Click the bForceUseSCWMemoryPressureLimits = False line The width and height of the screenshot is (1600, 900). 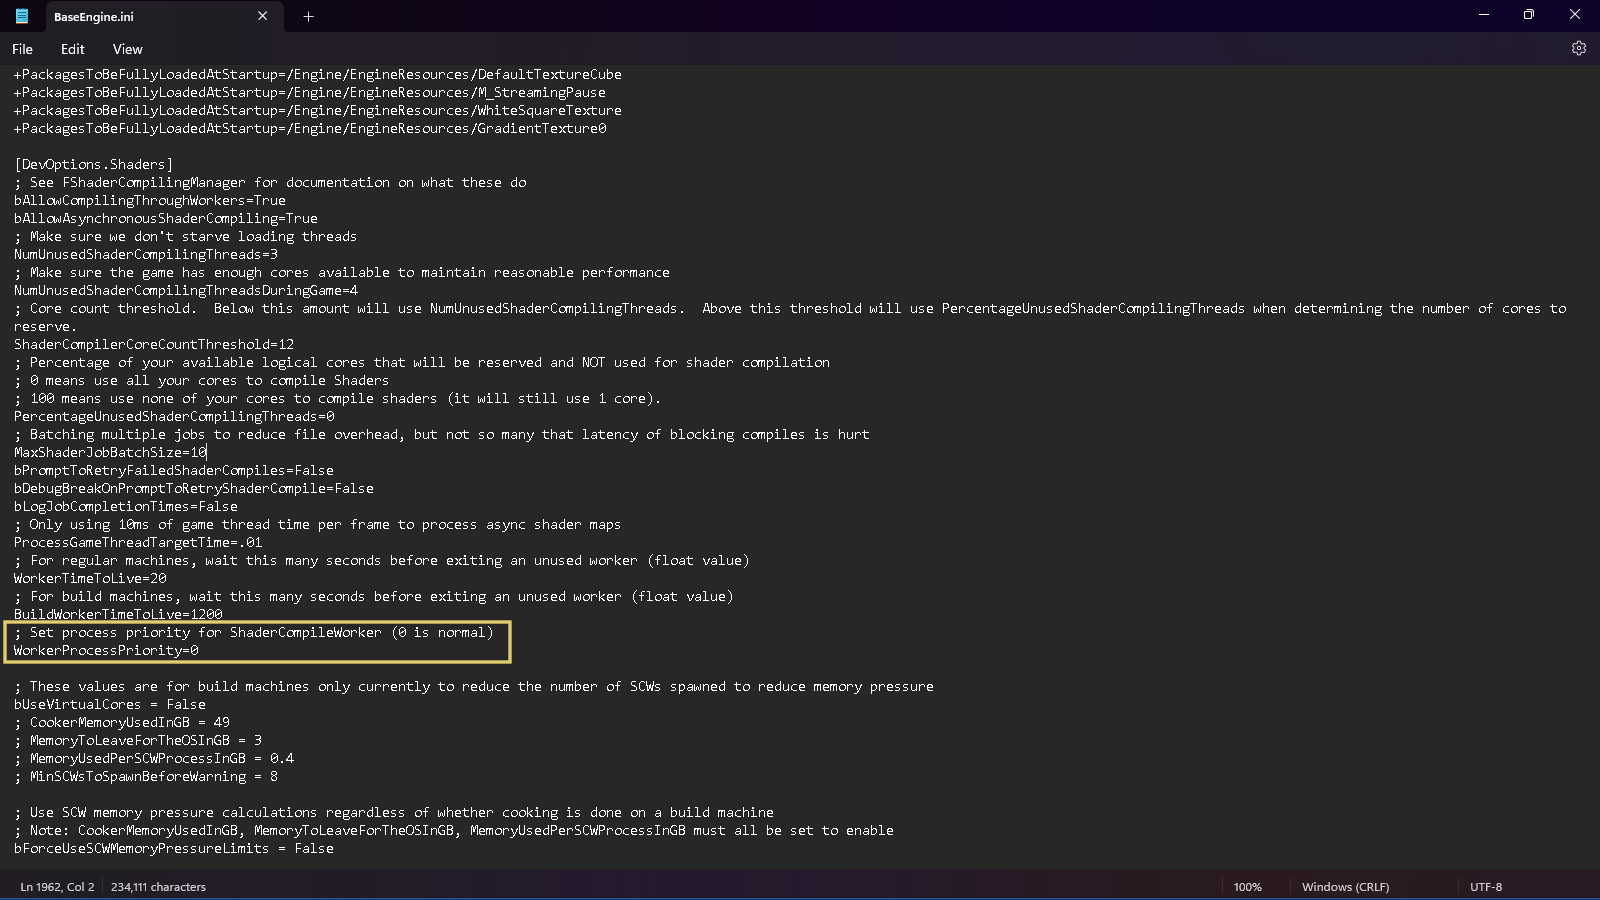click(x=174, y=848)
